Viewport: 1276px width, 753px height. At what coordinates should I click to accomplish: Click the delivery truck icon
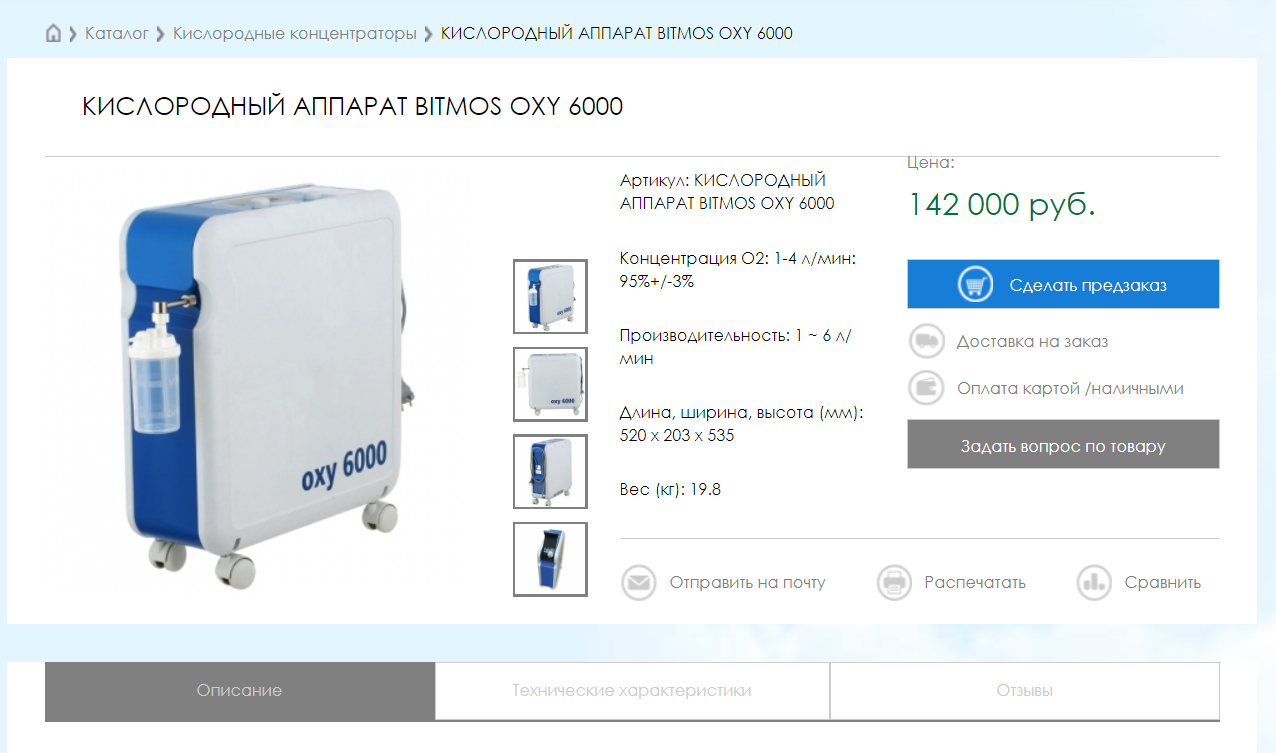(927, 341)
